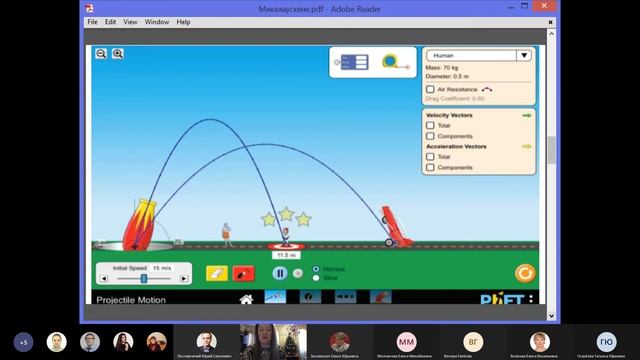Pause the simulation

click(x=280, y=273)
